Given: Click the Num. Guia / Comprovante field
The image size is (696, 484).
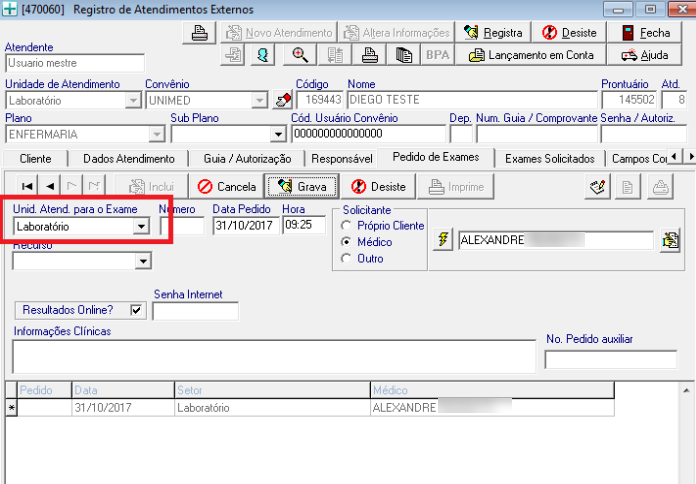Looking at the screenshot, I should click(537, 134).
